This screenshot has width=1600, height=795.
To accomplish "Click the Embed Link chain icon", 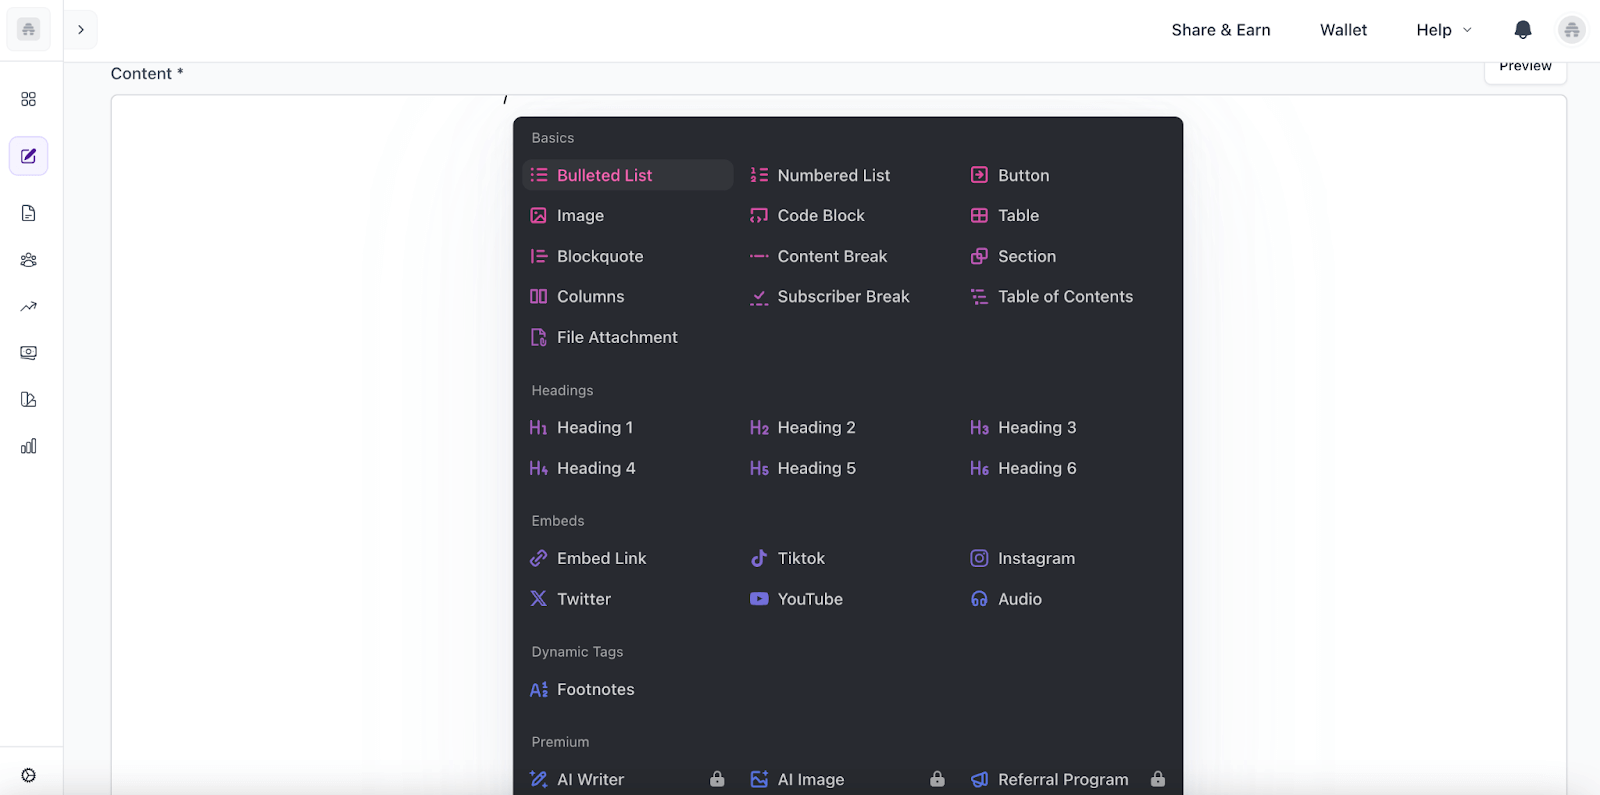I will 539,558.
